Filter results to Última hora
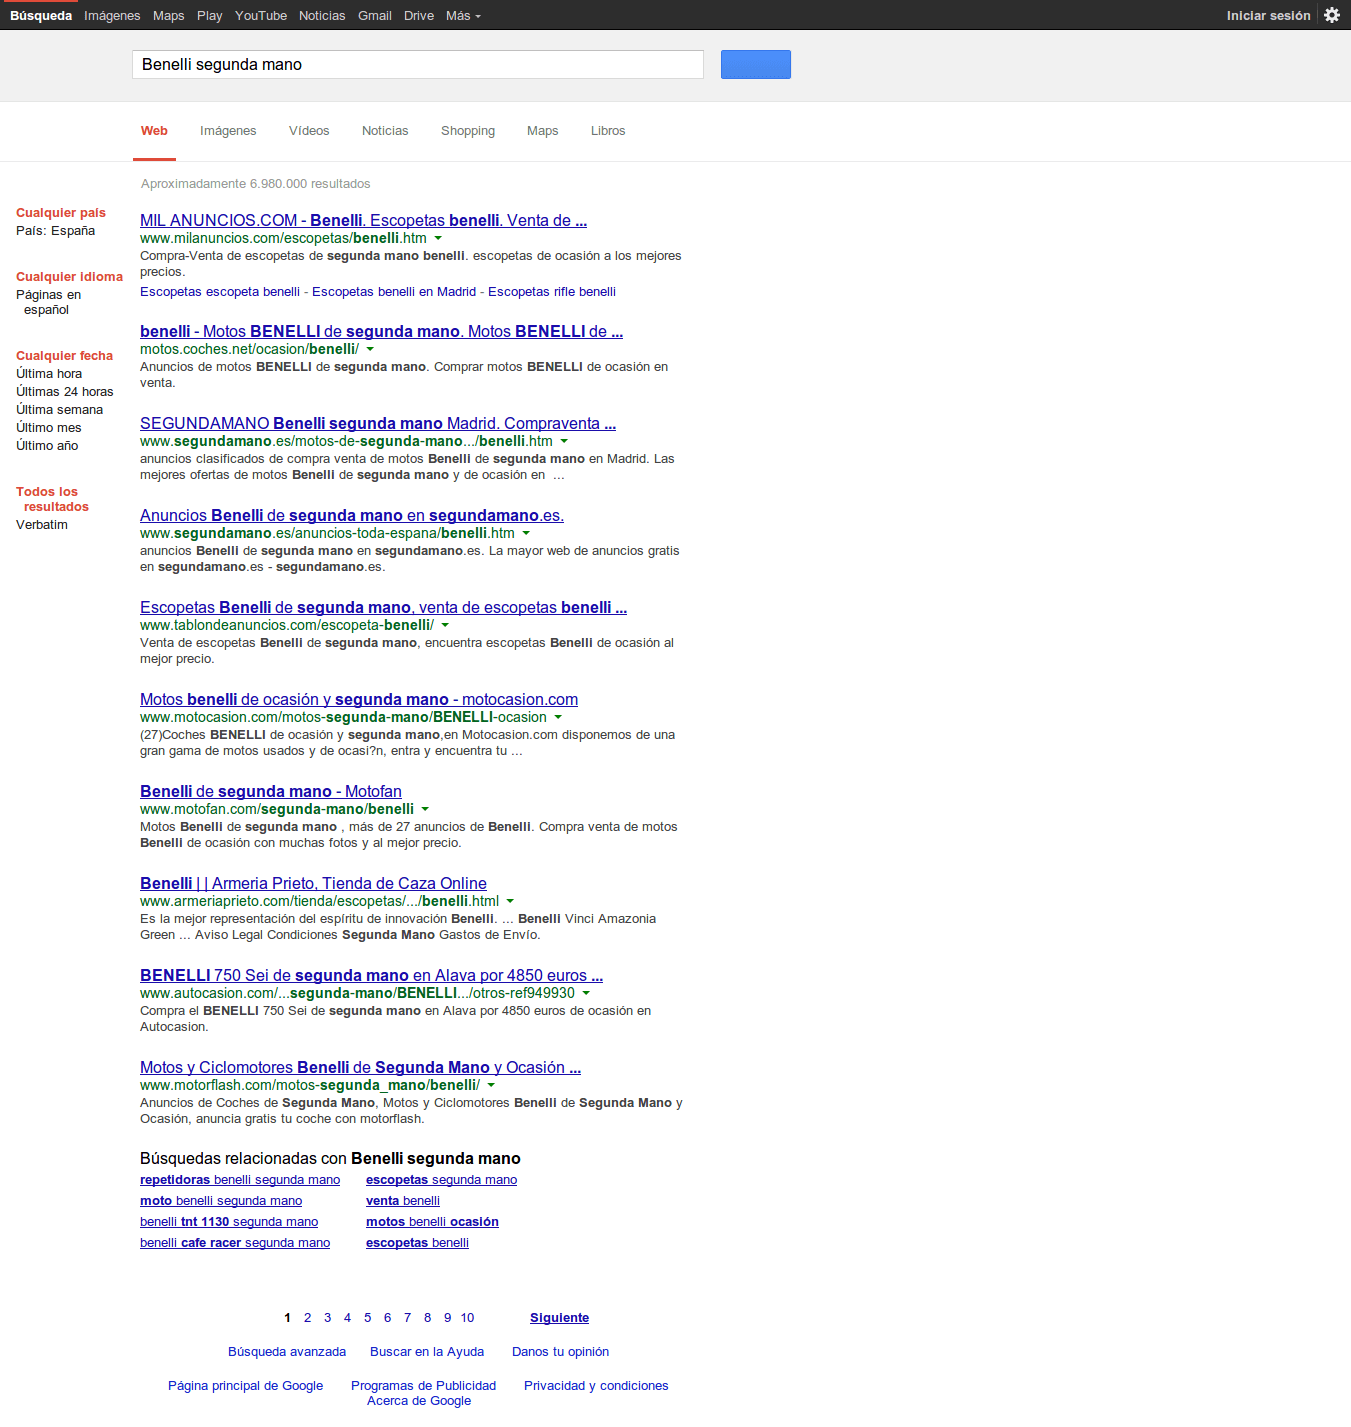Screen dimensions: 1351x1427 tap(49, 374)
